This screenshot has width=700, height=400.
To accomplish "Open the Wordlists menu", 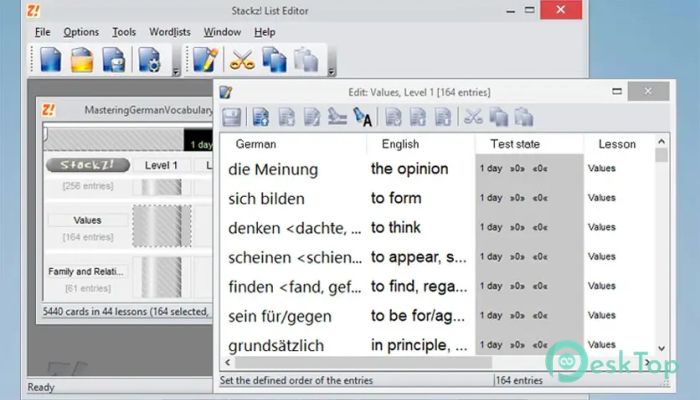I will 170,32.
